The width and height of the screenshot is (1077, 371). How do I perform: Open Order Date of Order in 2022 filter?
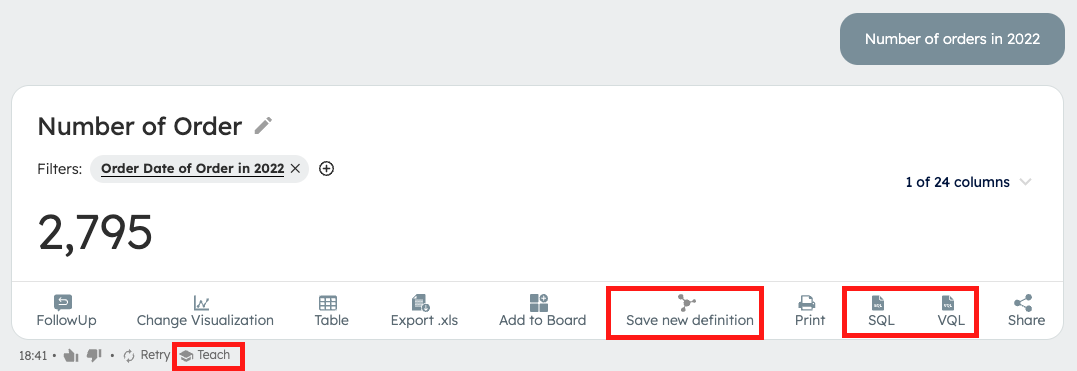192,168
